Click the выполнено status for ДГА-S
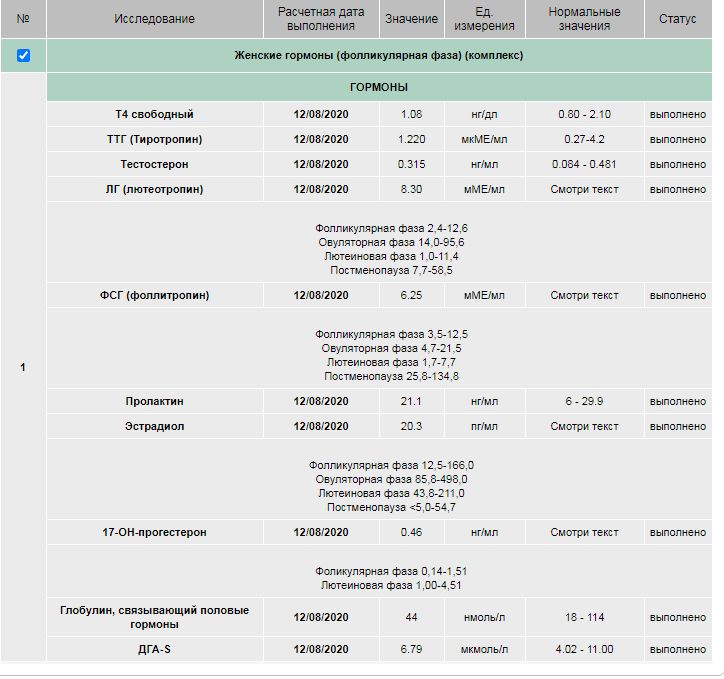 coord(677,649)
